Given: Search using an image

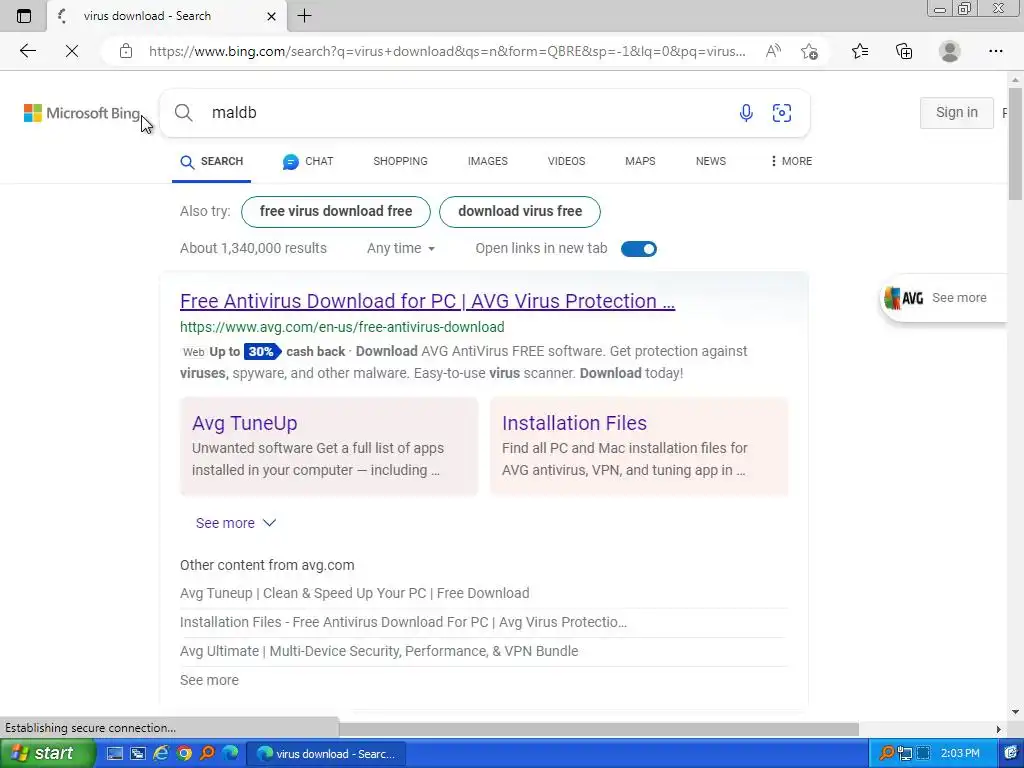Looking at the screenshot, I should 782,113.
